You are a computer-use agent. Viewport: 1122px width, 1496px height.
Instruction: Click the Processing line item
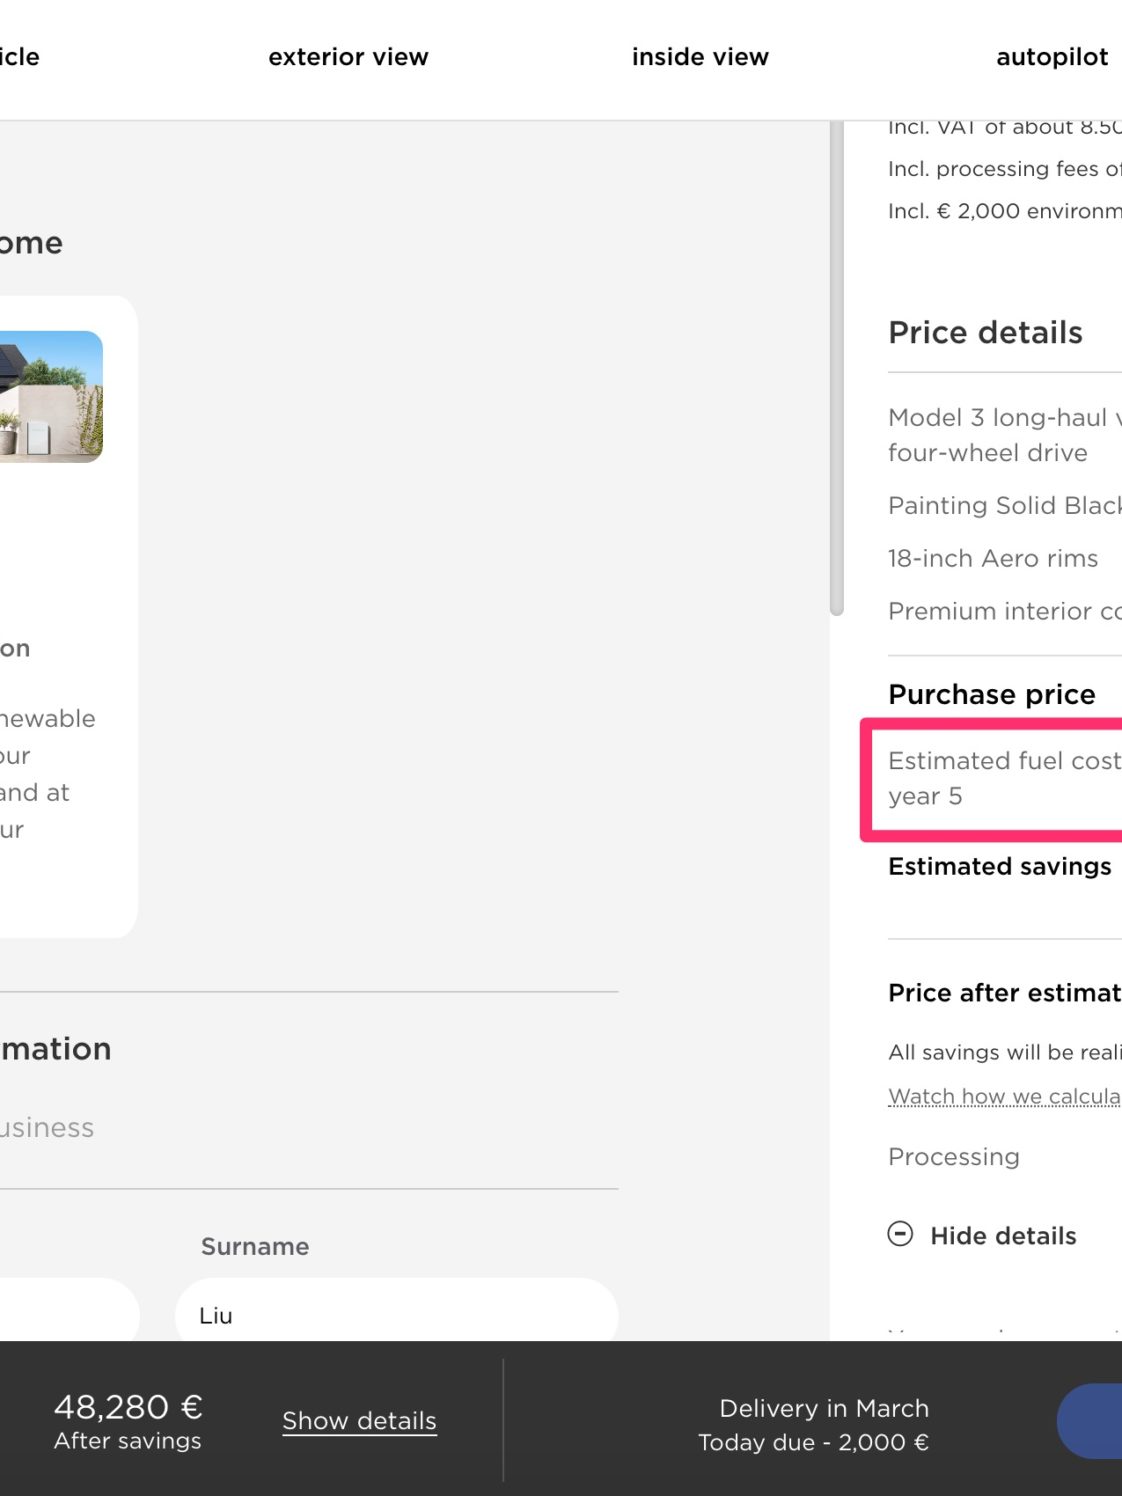[953, 1157]
